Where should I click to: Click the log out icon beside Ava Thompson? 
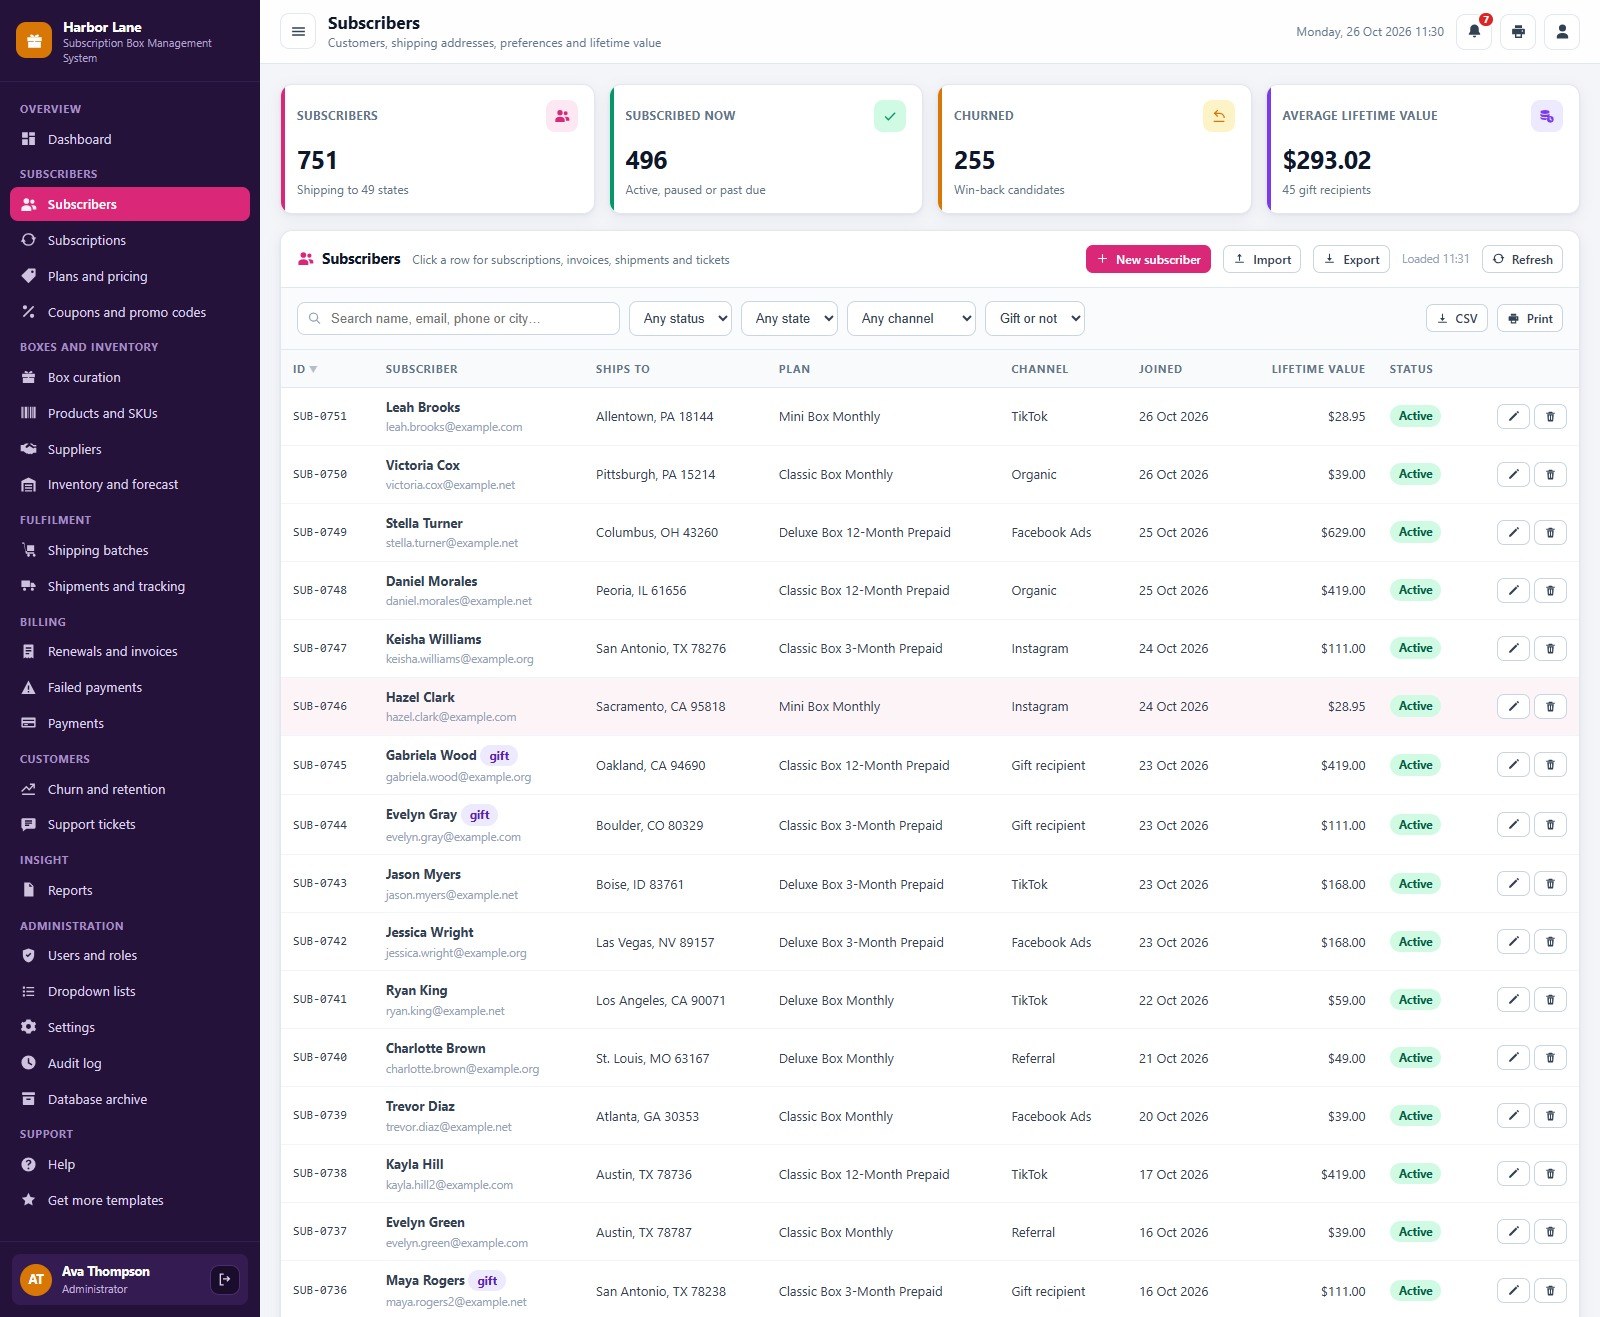225,1279
